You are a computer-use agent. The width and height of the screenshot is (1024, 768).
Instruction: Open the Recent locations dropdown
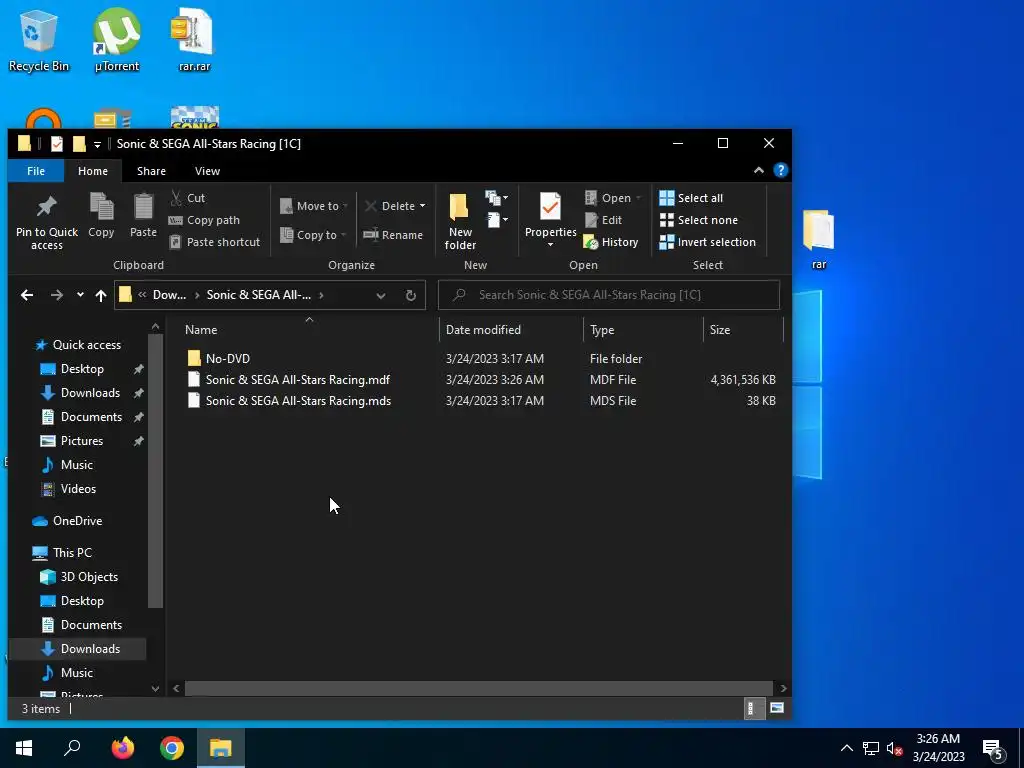coord(80,295)
